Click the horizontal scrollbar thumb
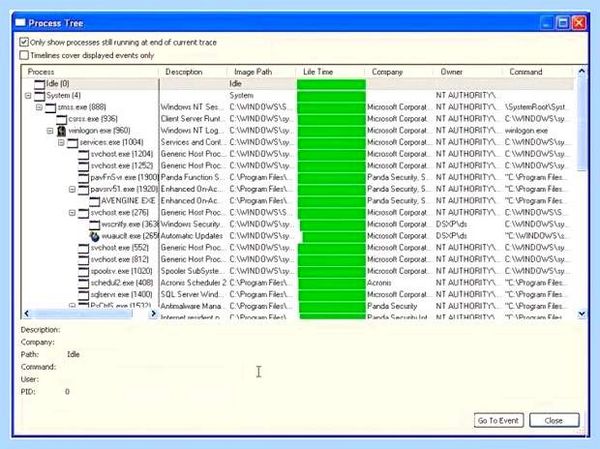This screenshot has height=449, width=600. click(82, 314)
